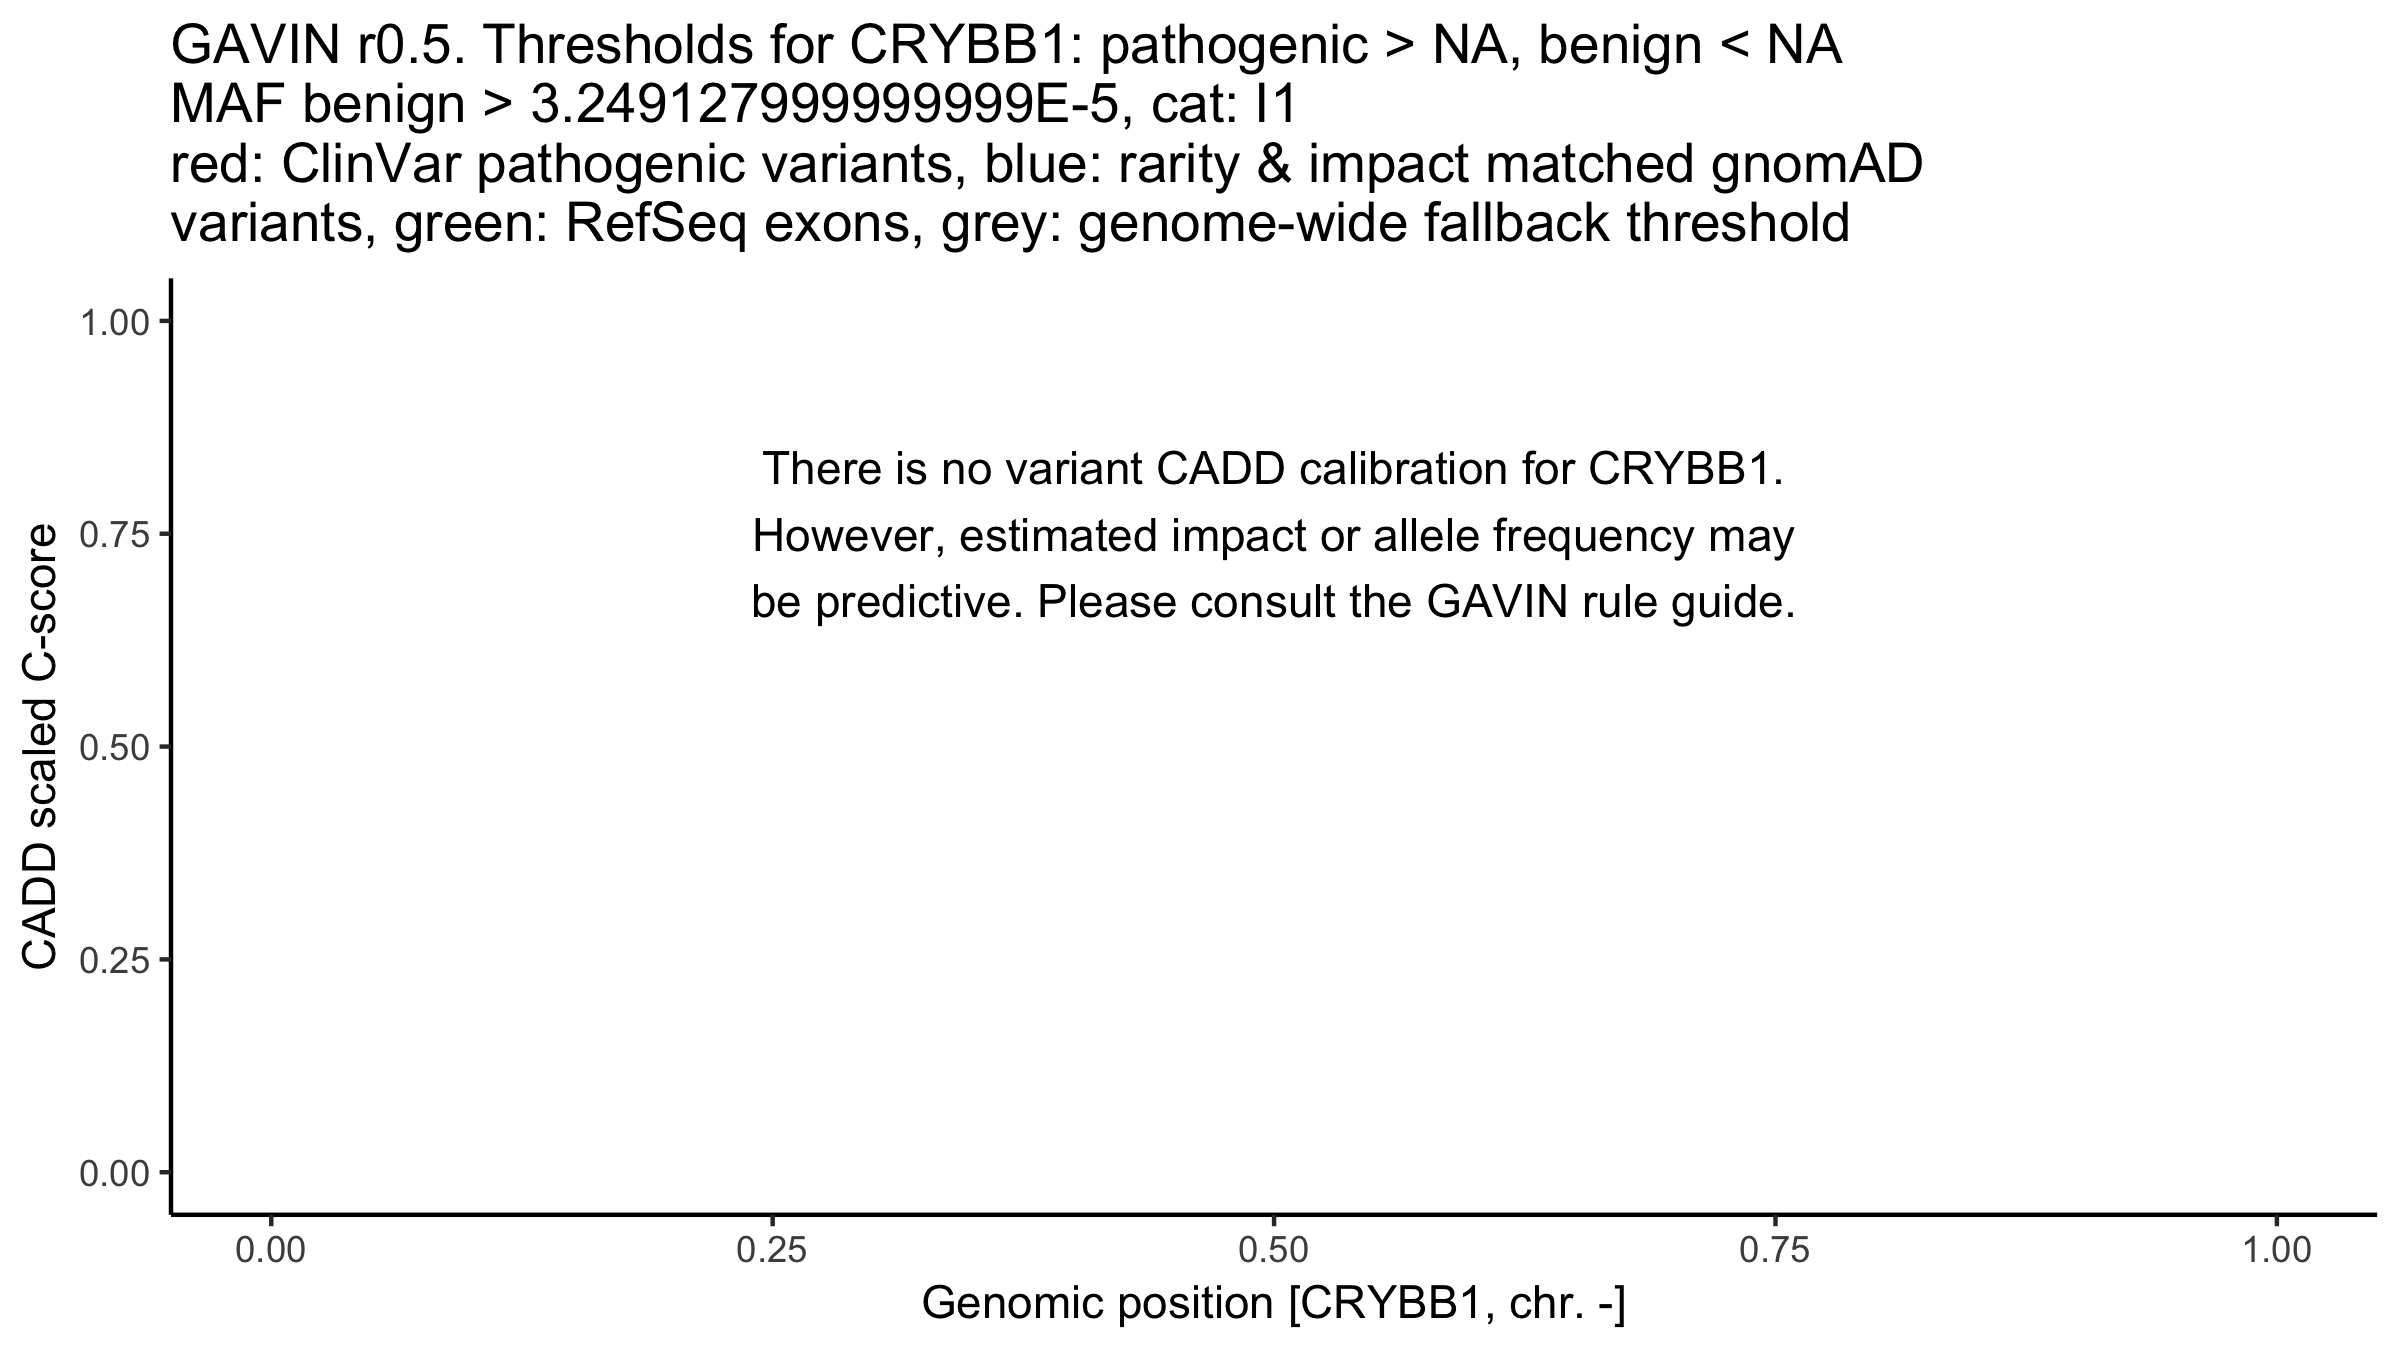The height and width of the screenshot is (1350, 2400).
Task: Click the x-axis tick label 0.00
Action: 271,1252
